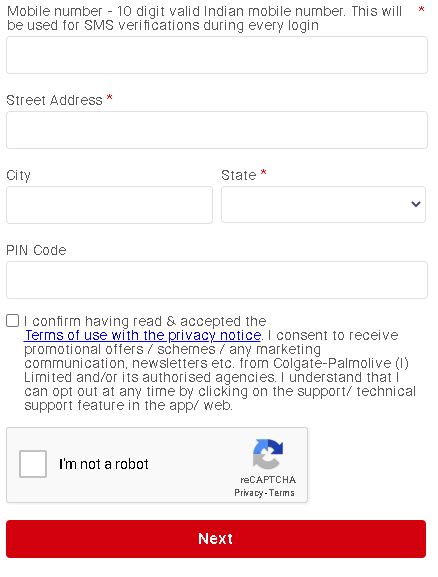Tick the terms of use confirmation checkbox

click(x=13, y=321)
